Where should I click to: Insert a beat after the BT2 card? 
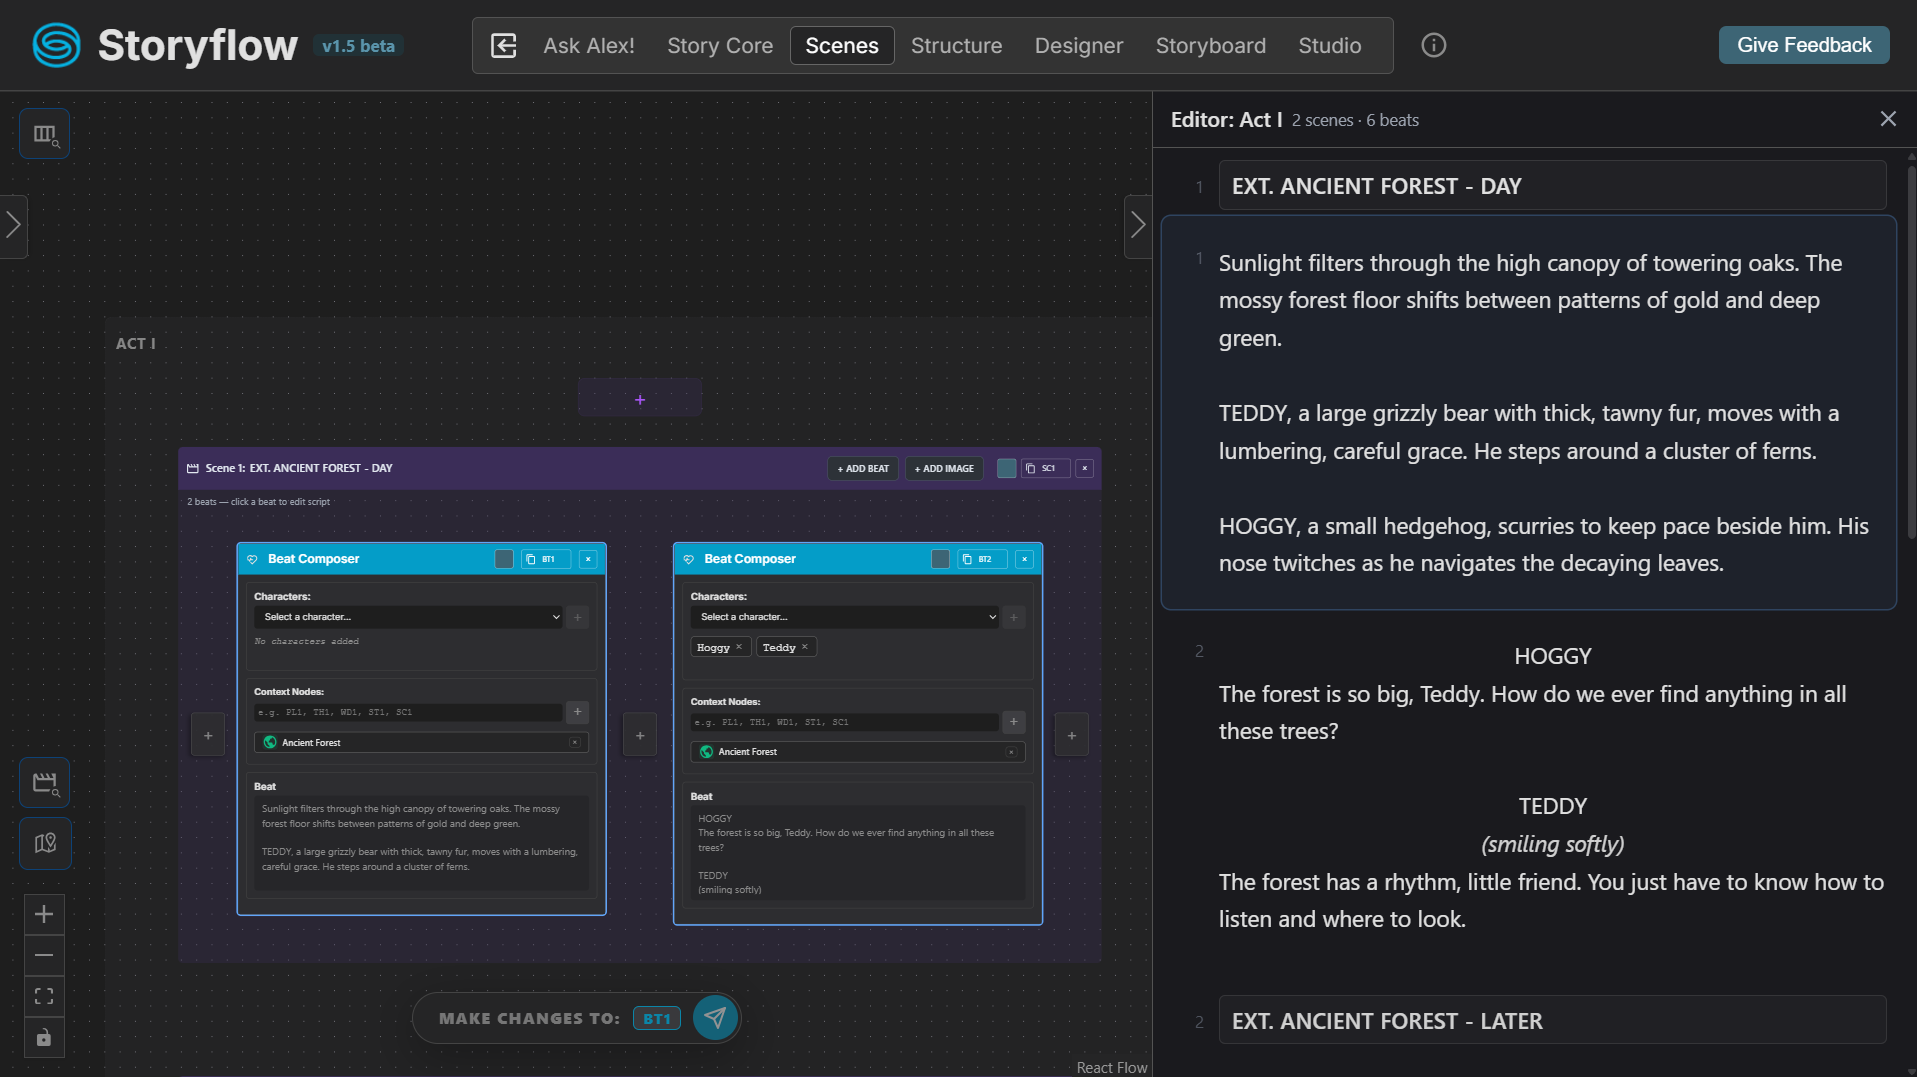1072,736
